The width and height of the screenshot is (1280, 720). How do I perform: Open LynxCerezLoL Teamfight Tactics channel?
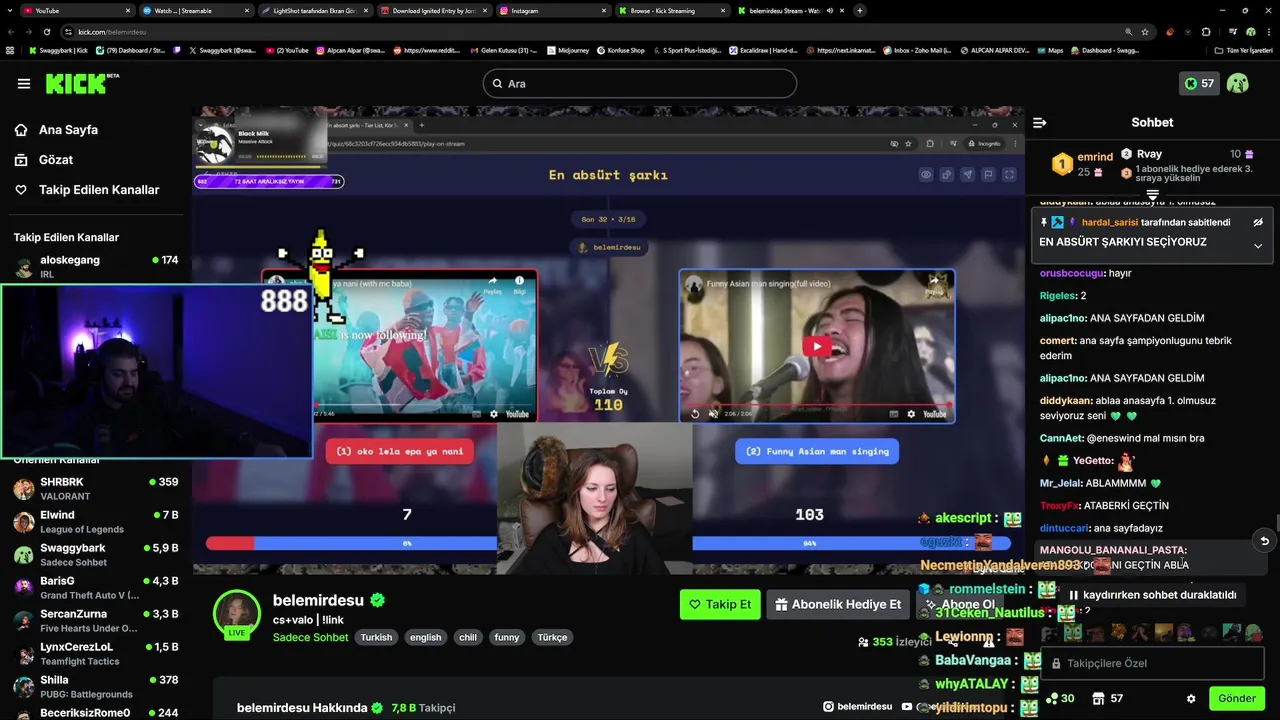point(96,654)
